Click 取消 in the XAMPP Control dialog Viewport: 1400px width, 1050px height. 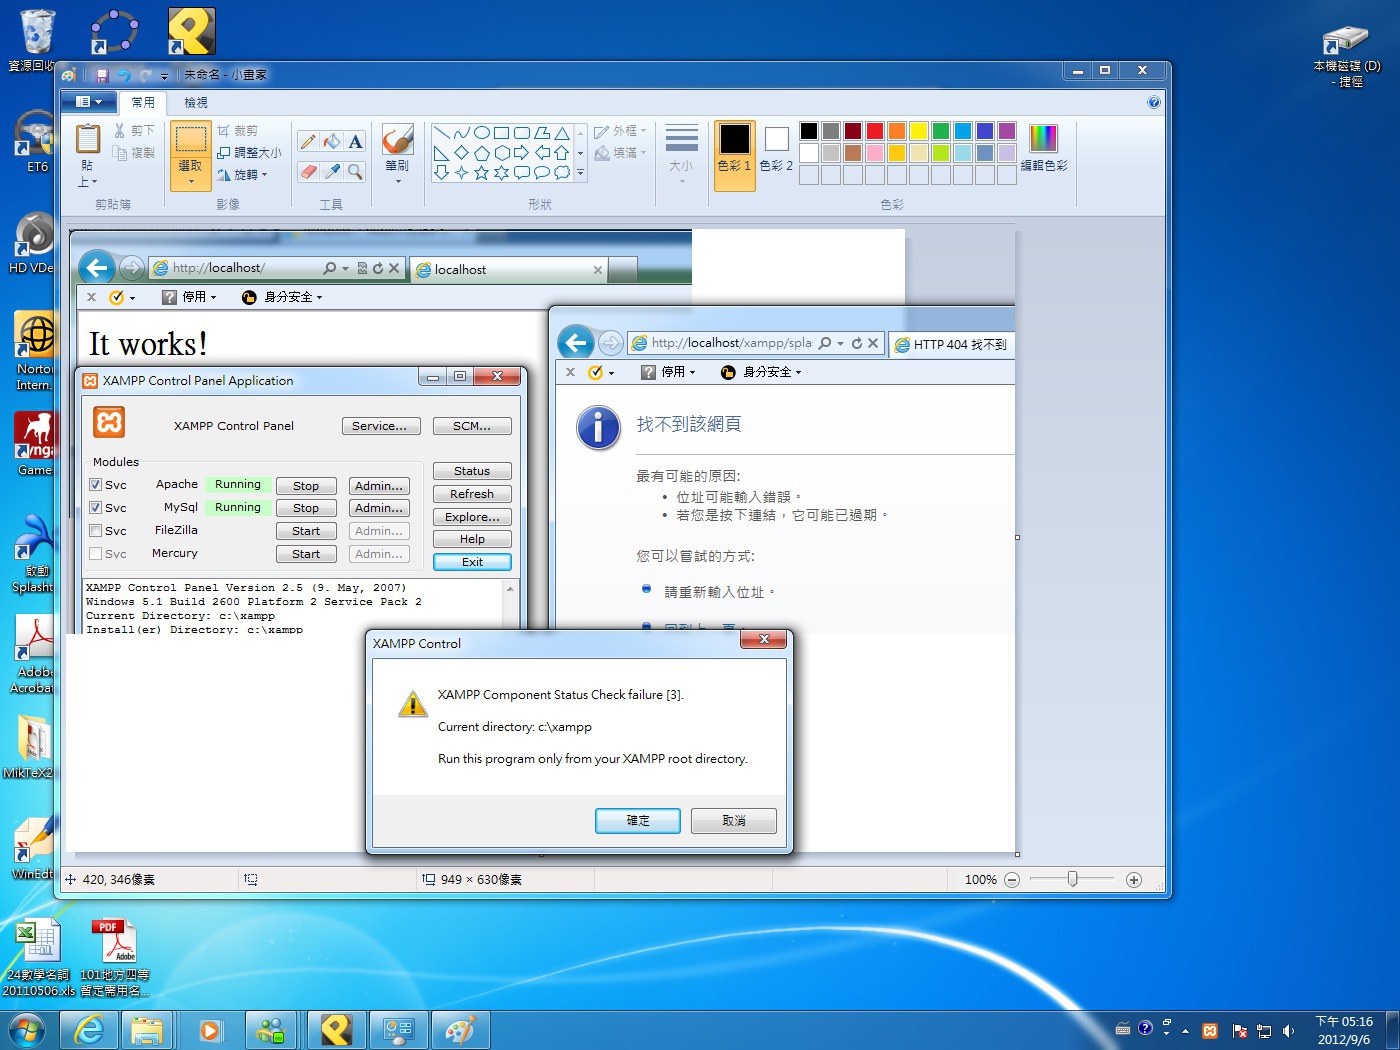(x=733, y=821)
